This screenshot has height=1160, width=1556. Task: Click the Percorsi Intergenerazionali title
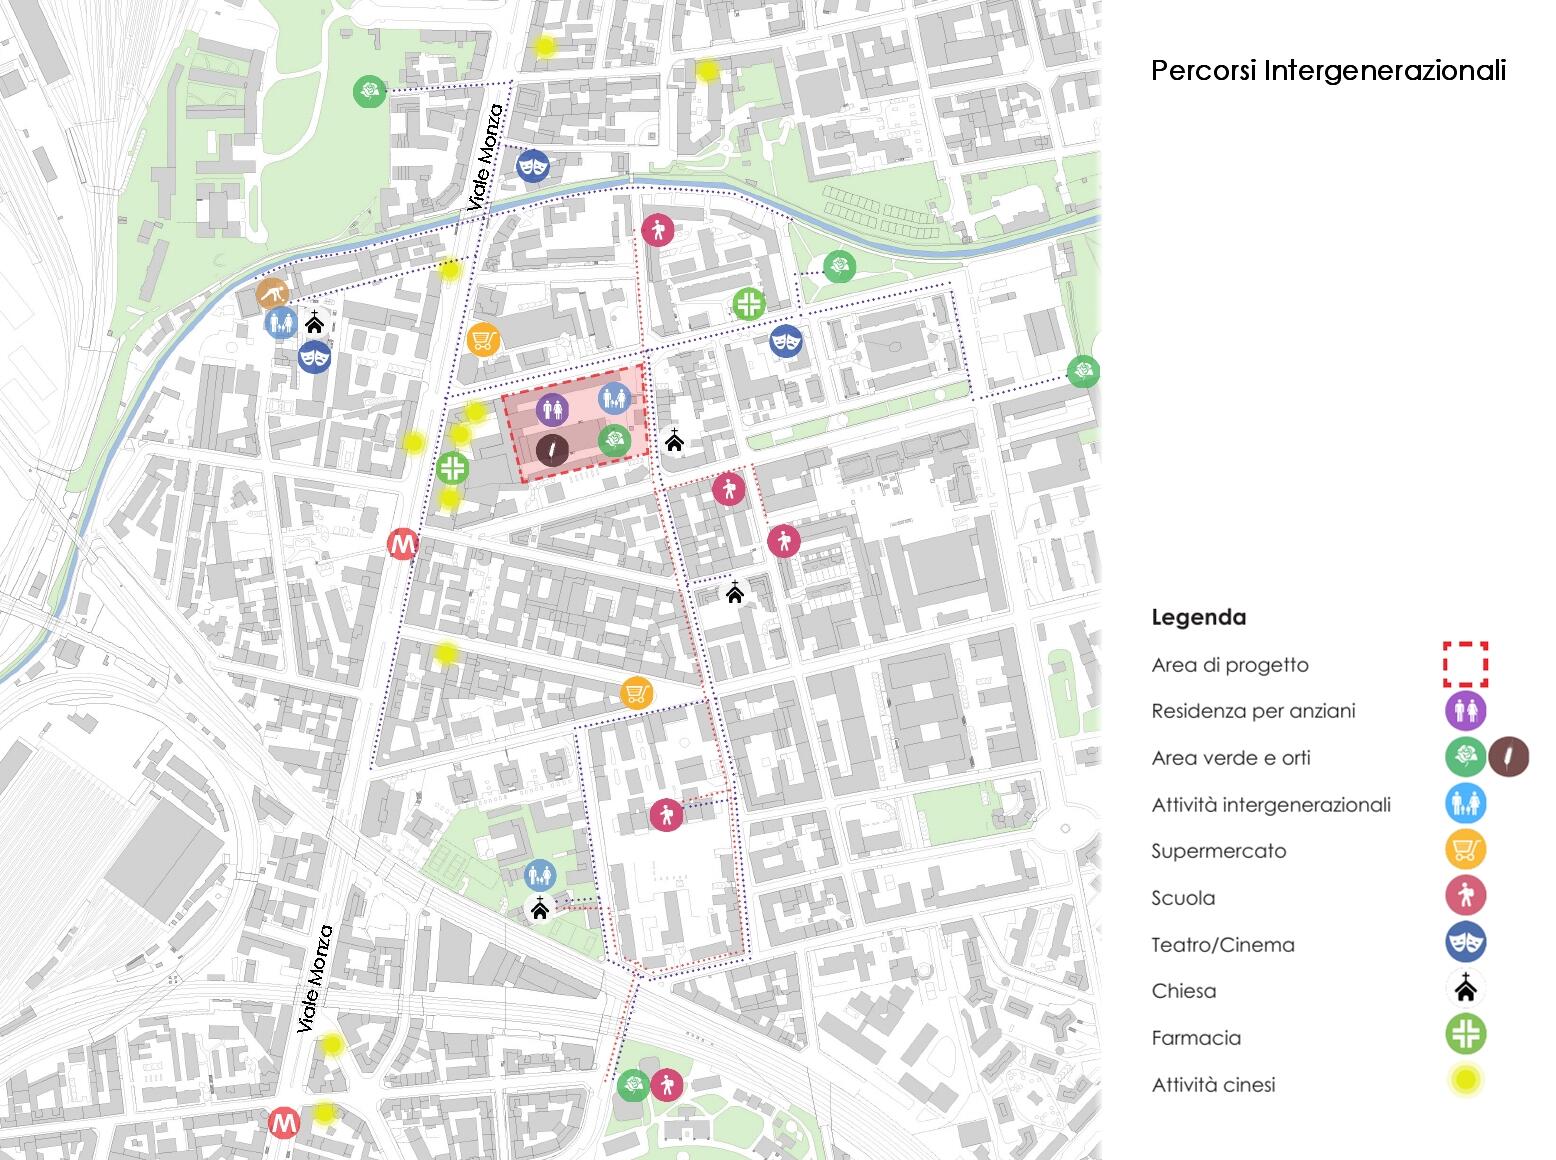1328,71
